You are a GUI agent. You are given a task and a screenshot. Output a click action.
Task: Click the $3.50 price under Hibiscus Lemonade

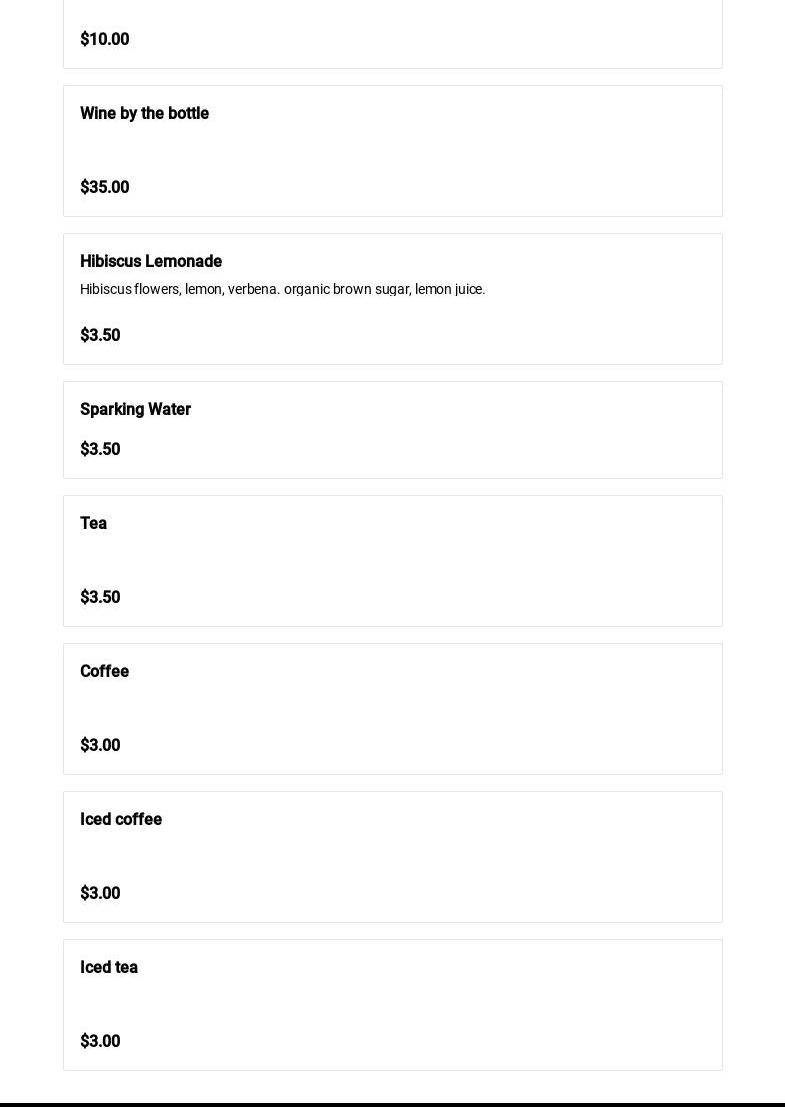click(100, 335)
